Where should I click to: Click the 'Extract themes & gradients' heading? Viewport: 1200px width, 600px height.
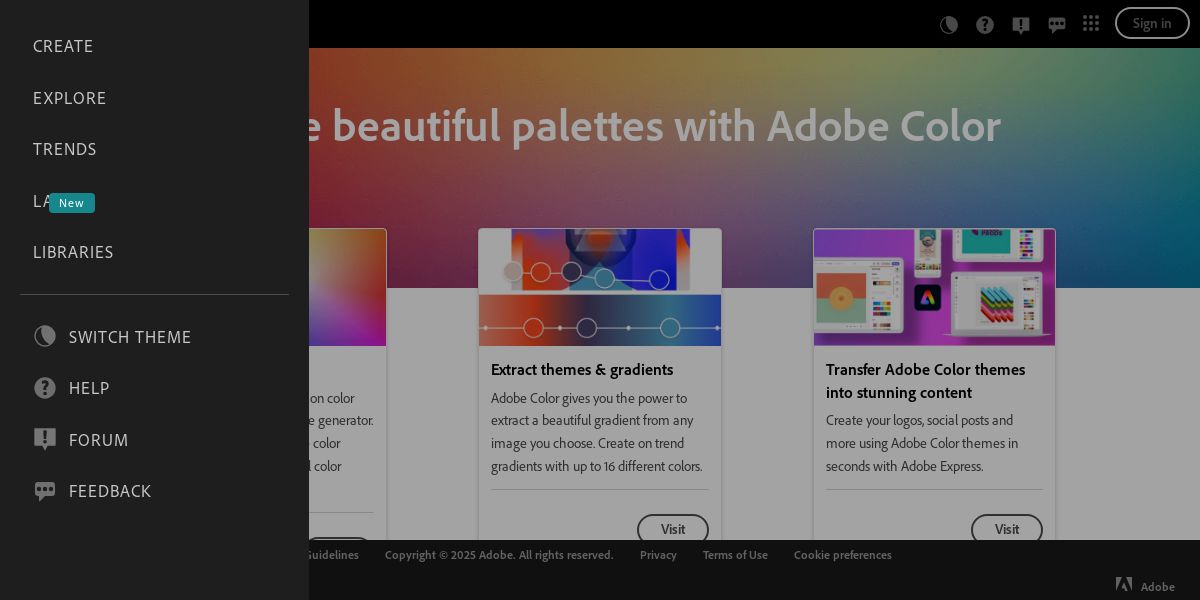[x=582, y=370]
